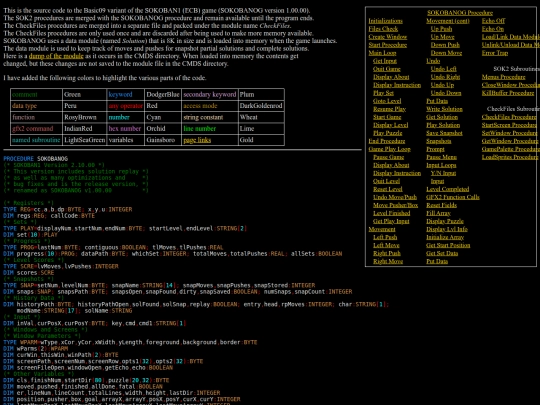Open the Down Push link
The image size is (540, 405).
[x=445, y=45]
